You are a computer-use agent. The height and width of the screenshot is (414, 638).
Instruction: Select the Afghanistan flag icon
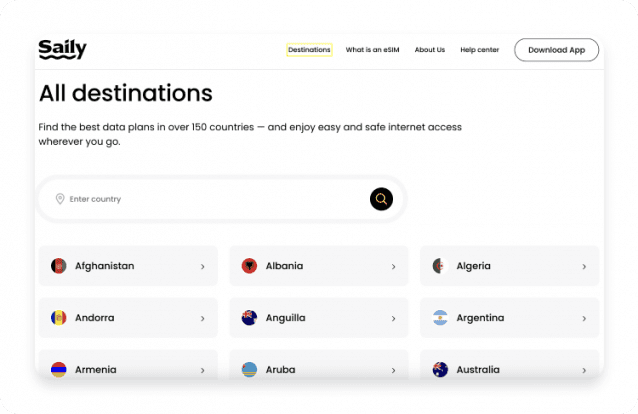[x=59, y=266]
